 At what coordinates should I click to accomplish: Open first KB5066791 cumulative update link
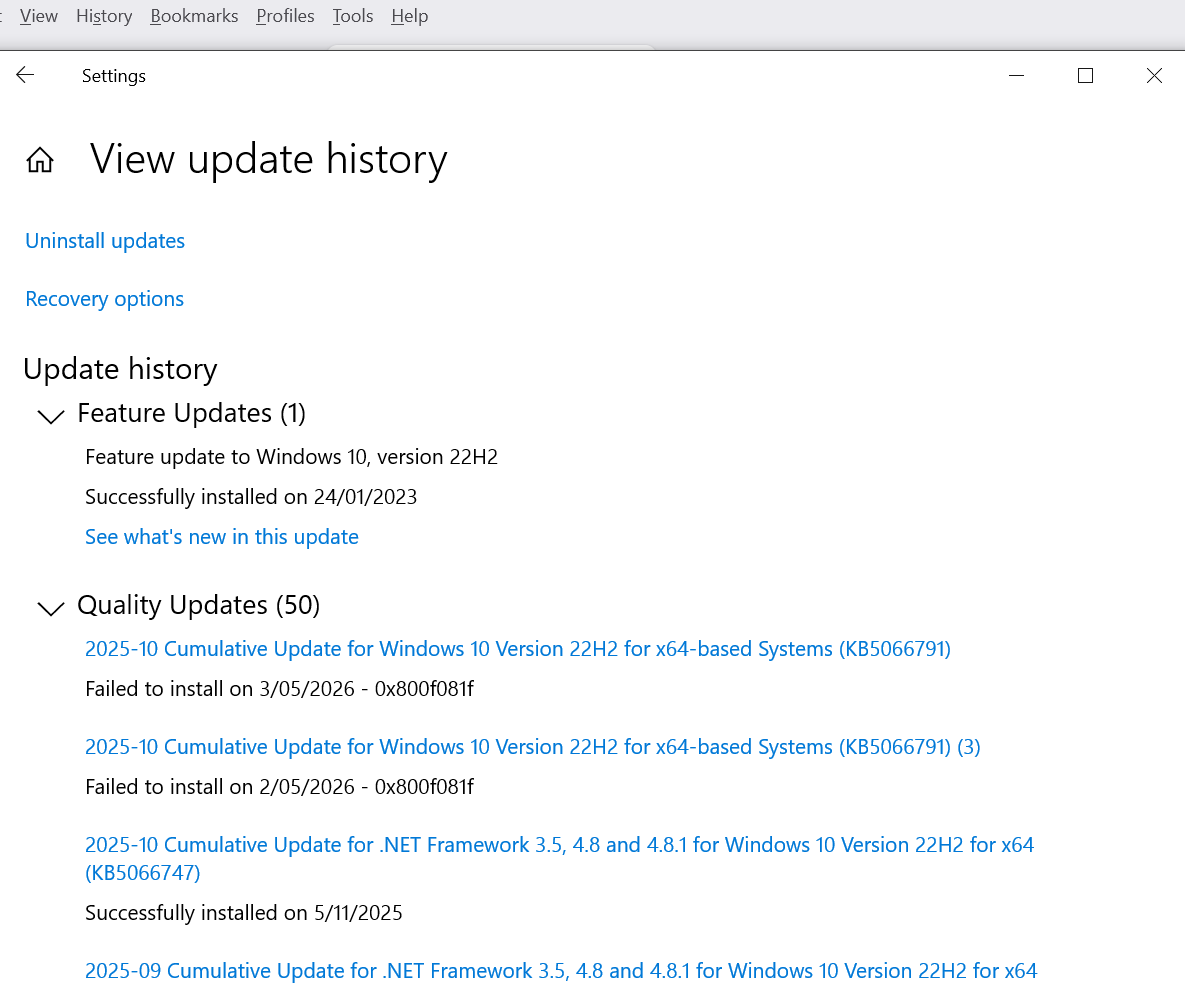(518, 648)
